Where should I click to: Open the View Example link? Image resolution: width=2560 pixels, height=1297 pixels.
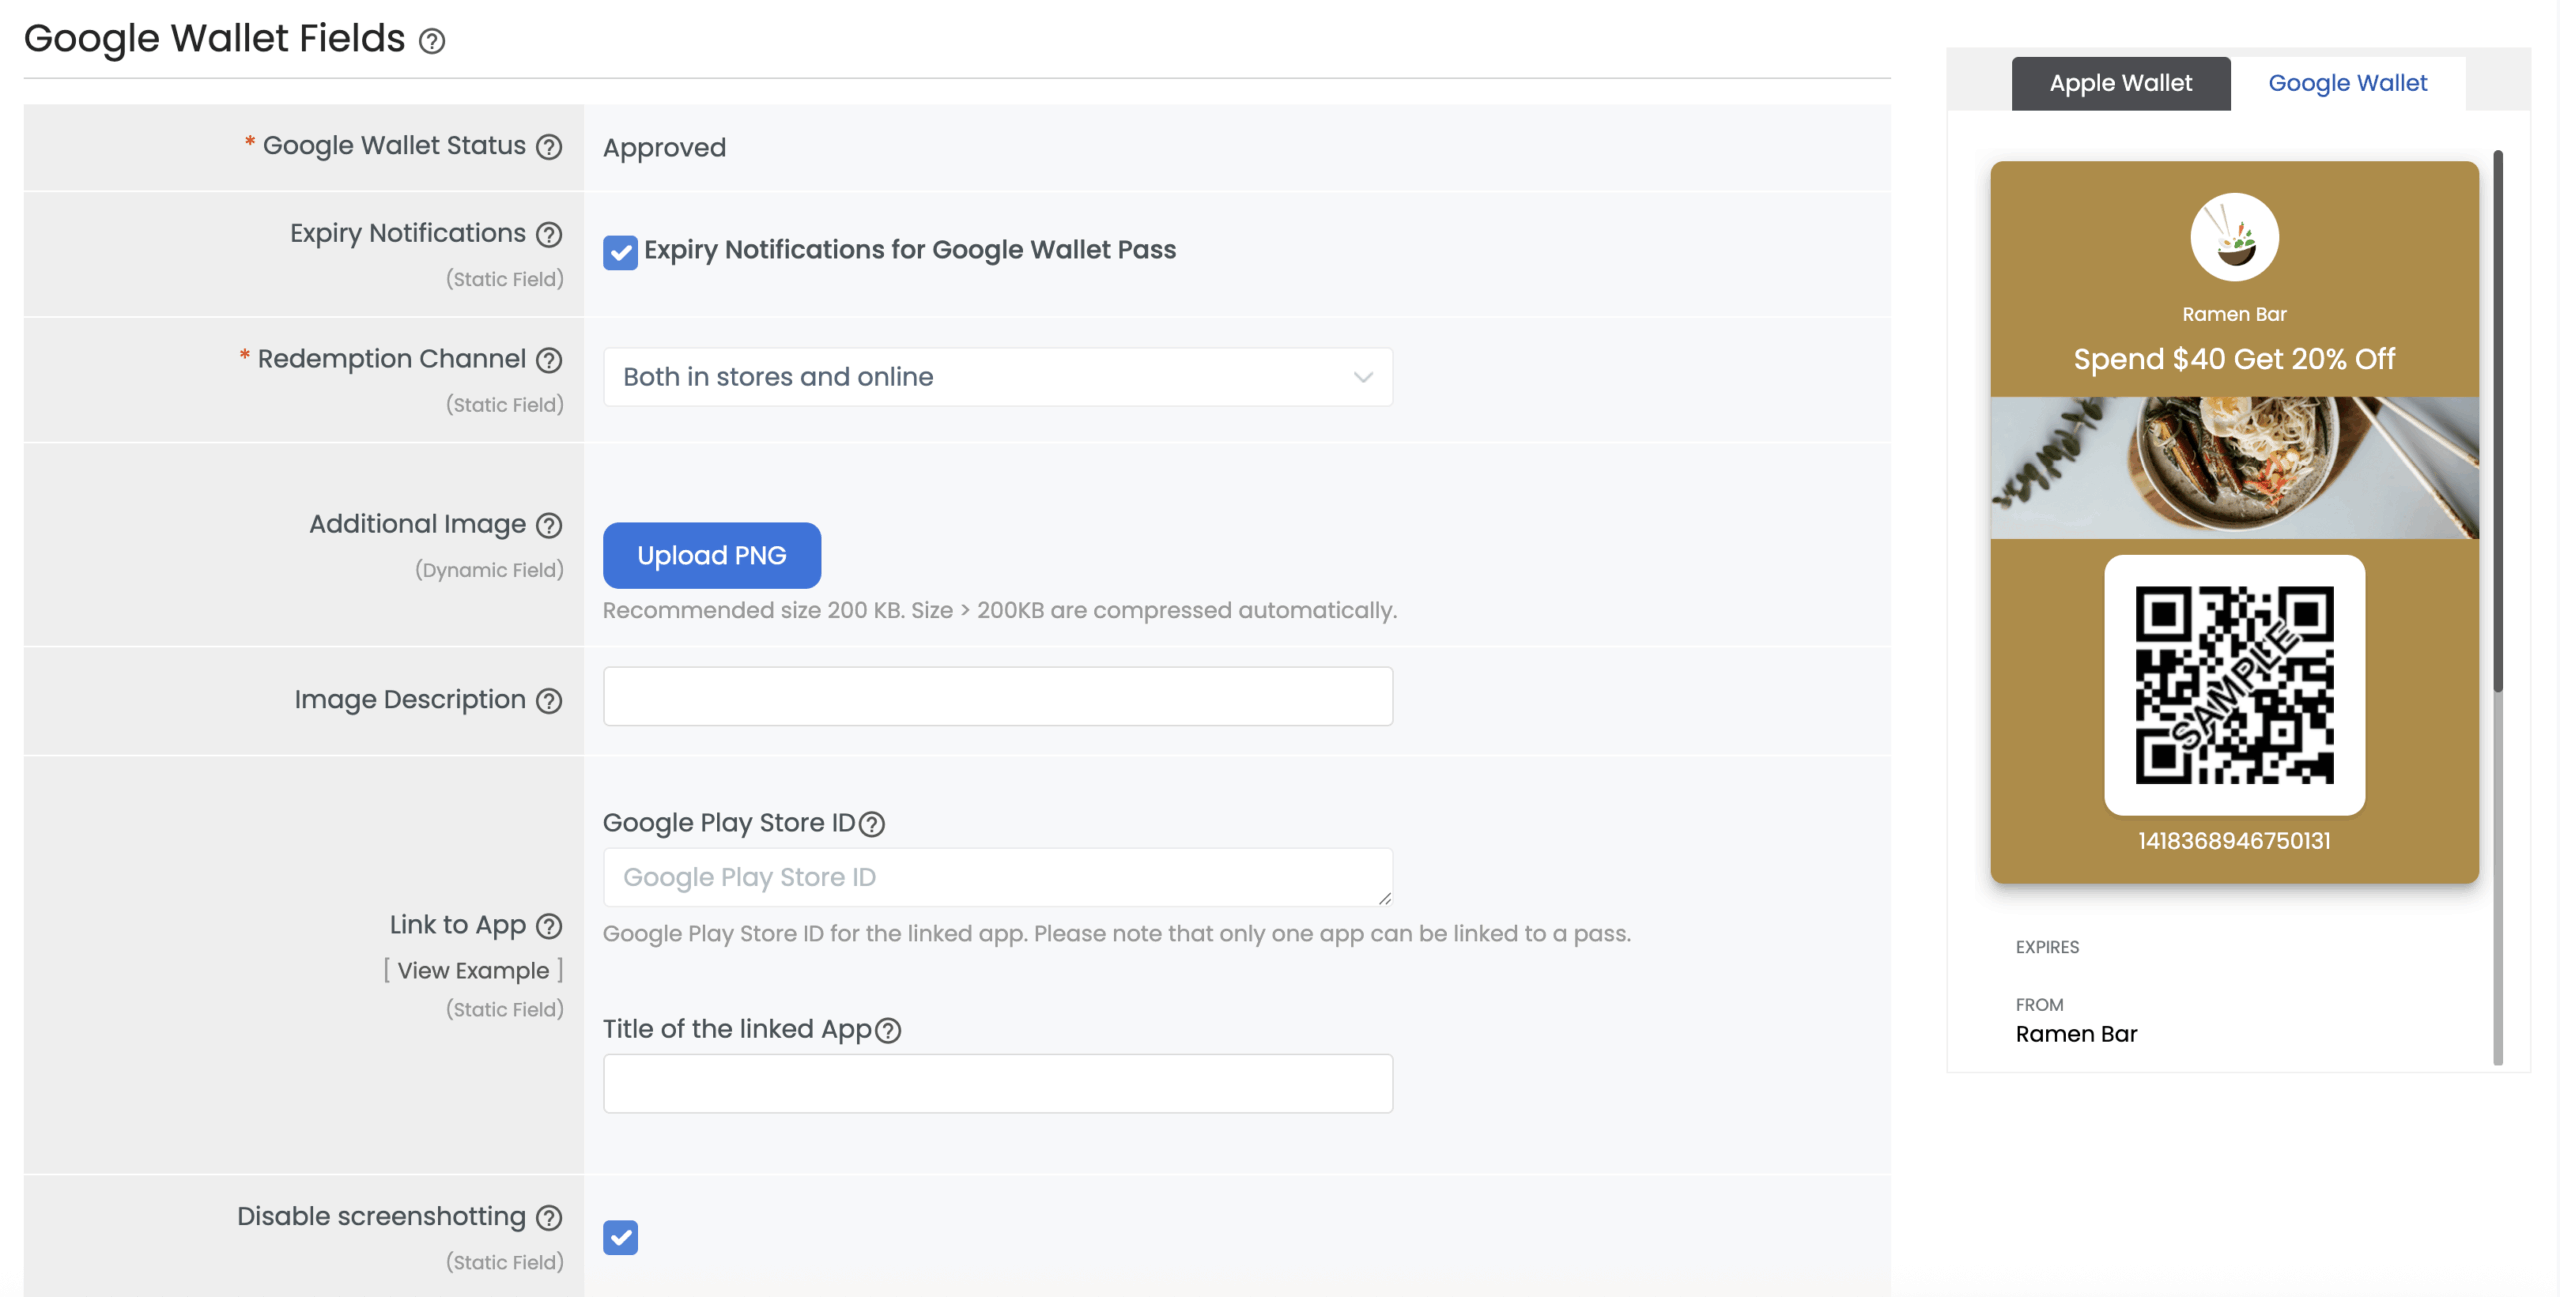pyautogui.click(x=473, y=969)
